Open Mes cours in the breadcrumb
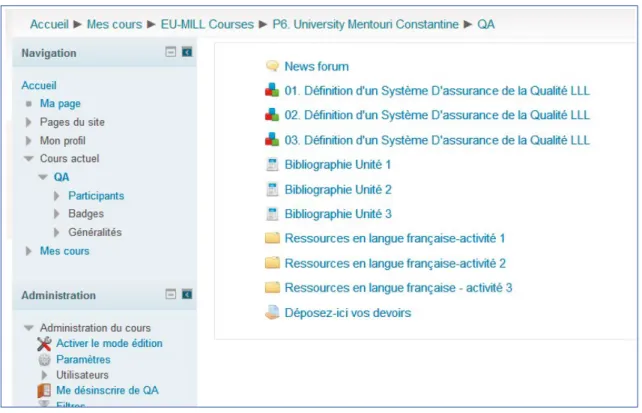Image resolution: width=642 pixels, height=413 pixels. [x=114, y=24]
